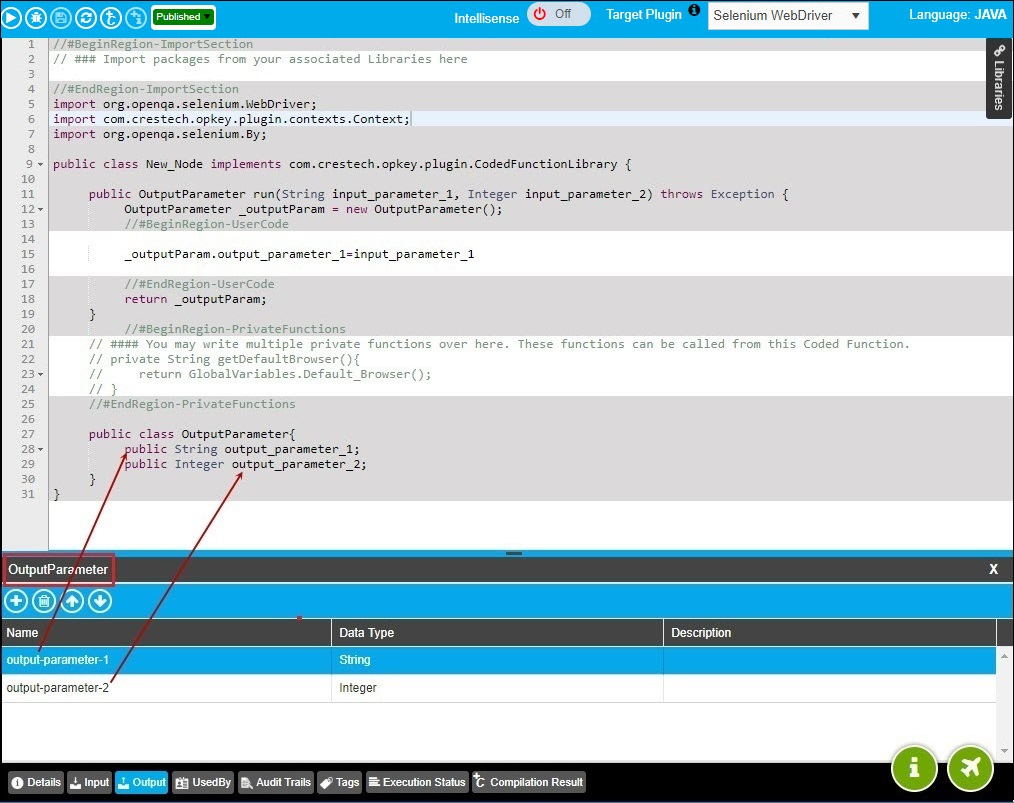Viewport: 1014px width, 803px height.
Task: Place cursor on the Context import line
Action: (x=232, y=119)
